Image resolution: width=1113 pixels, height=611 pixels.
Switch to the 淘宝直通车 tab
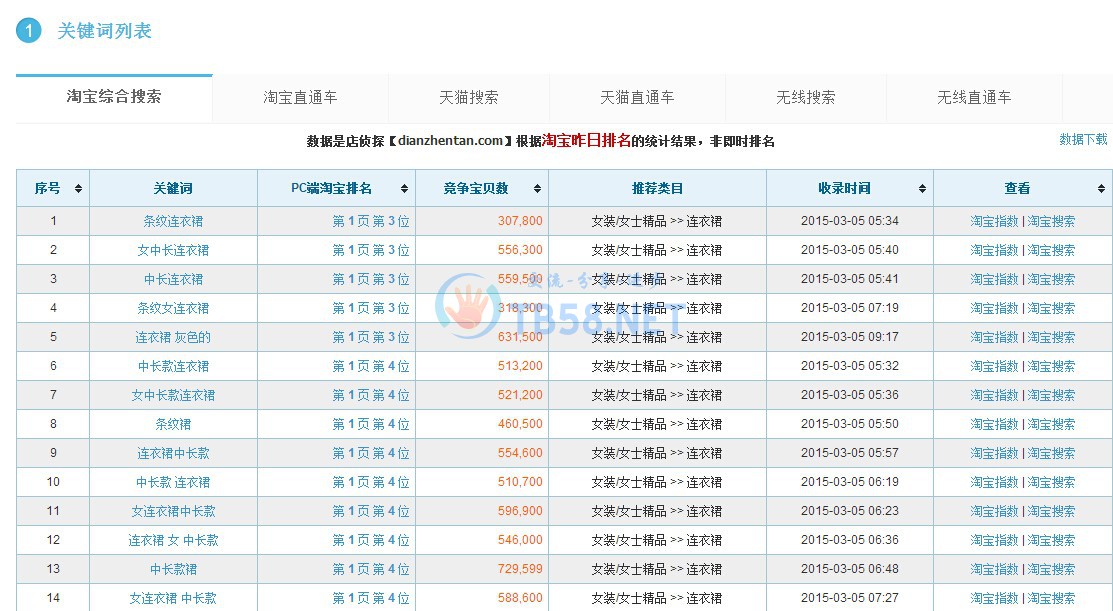[x=300, y=98]
